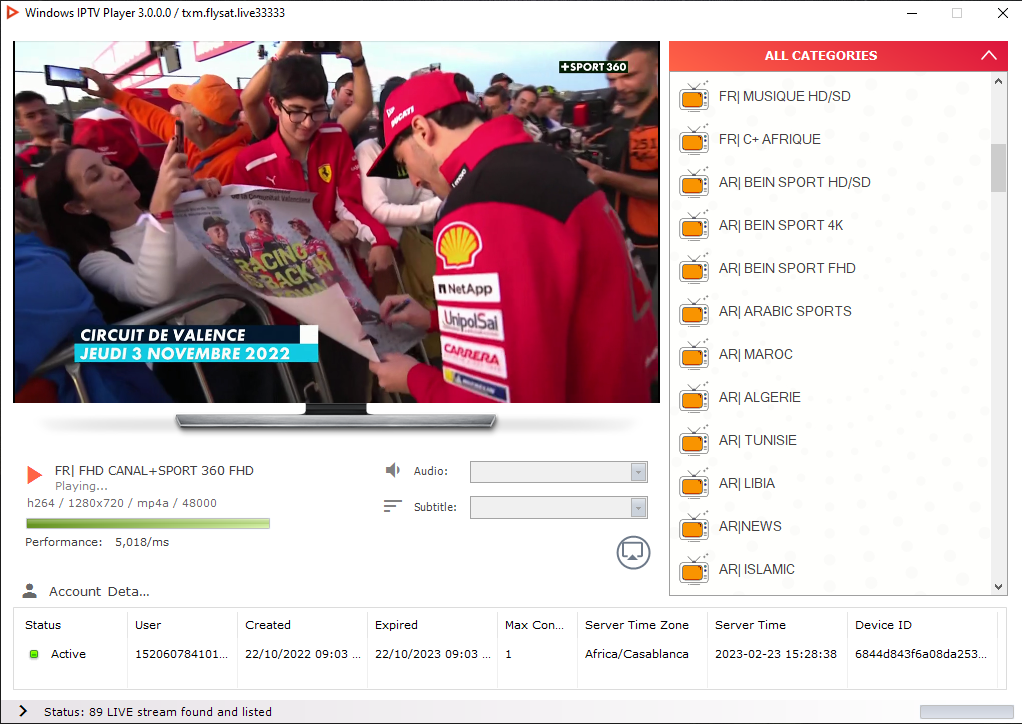This screenshot has height=724, width=1022.
Task: Select FR| C+ AFRIQUE category
Action: coord(769,139)
